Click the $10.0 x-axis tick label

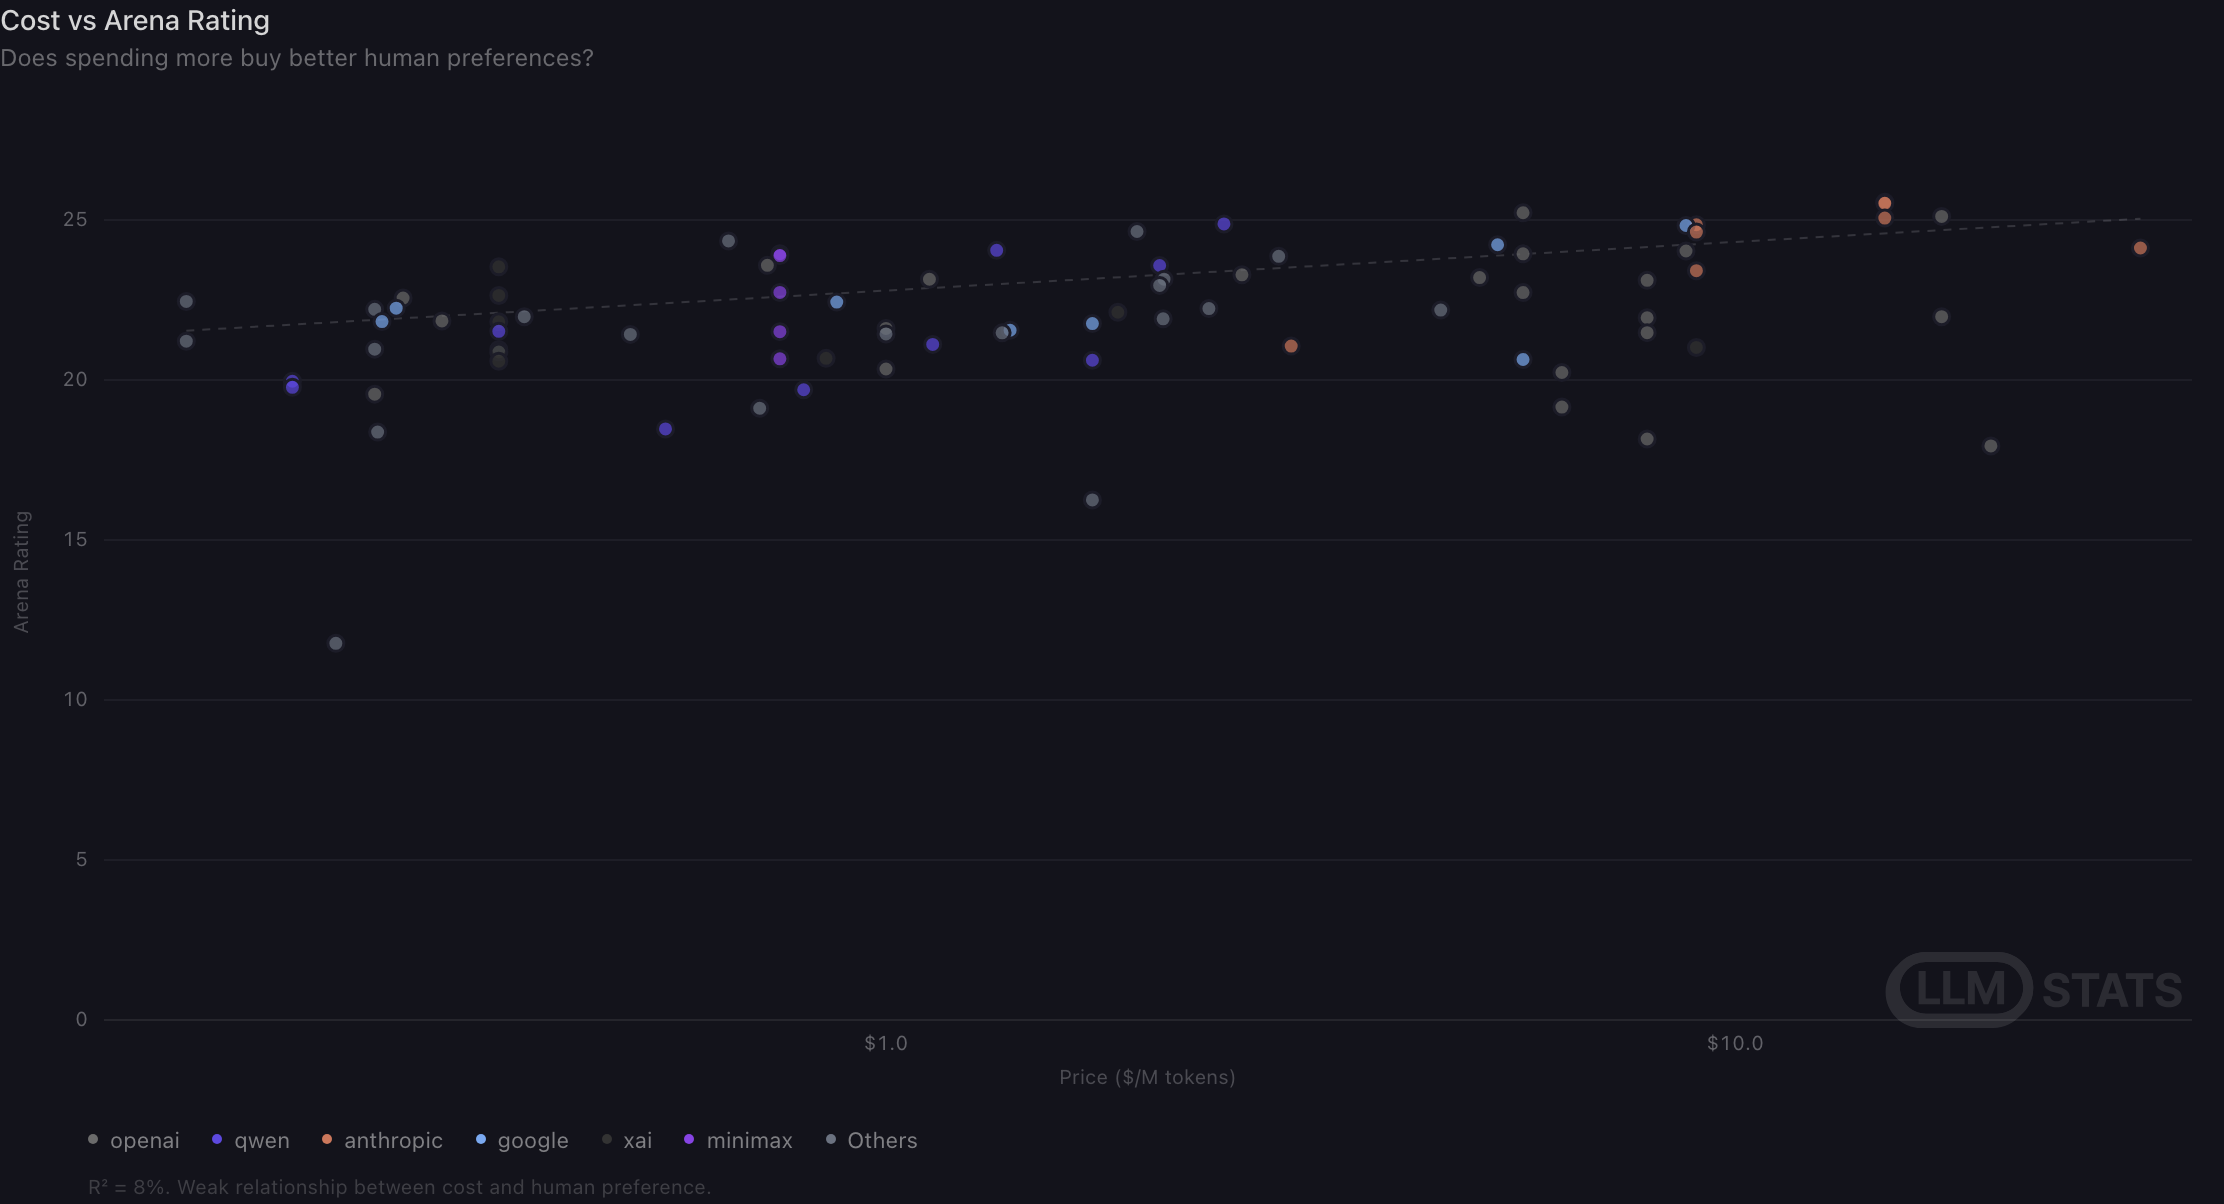[1735, 1043]
